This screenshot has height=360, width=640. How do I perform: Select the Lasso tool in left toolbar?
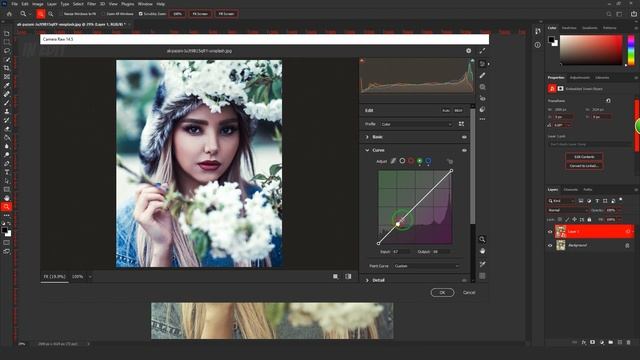[x=7, y=51]
